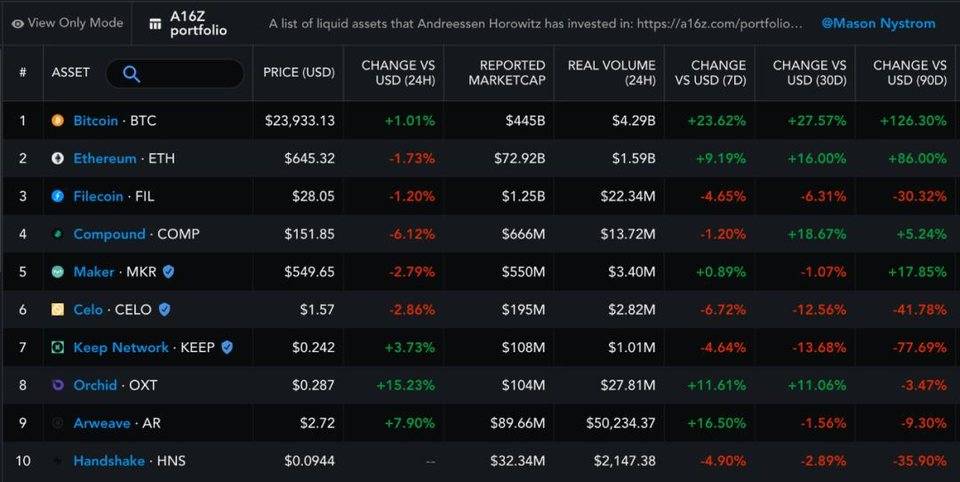Click Keep Network 90D change -77.69%

coord(920,348)
